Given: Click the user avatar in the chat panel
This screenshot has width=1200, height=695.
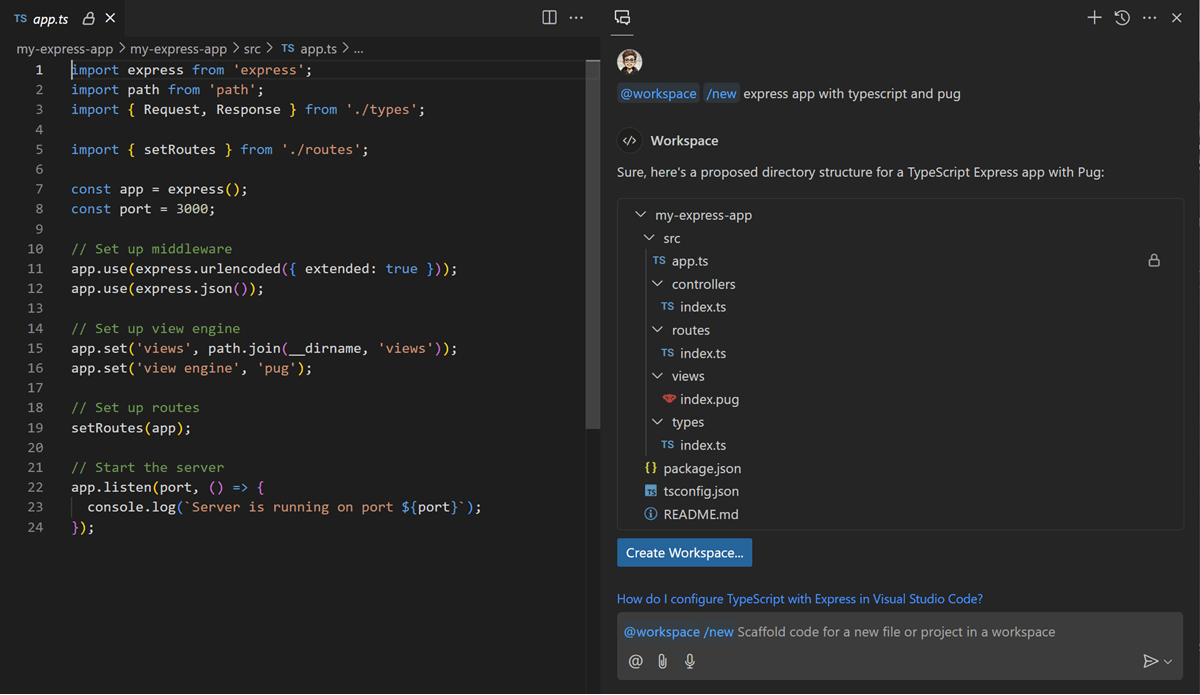Looking at the screenshot, I should tap(630, 61).
